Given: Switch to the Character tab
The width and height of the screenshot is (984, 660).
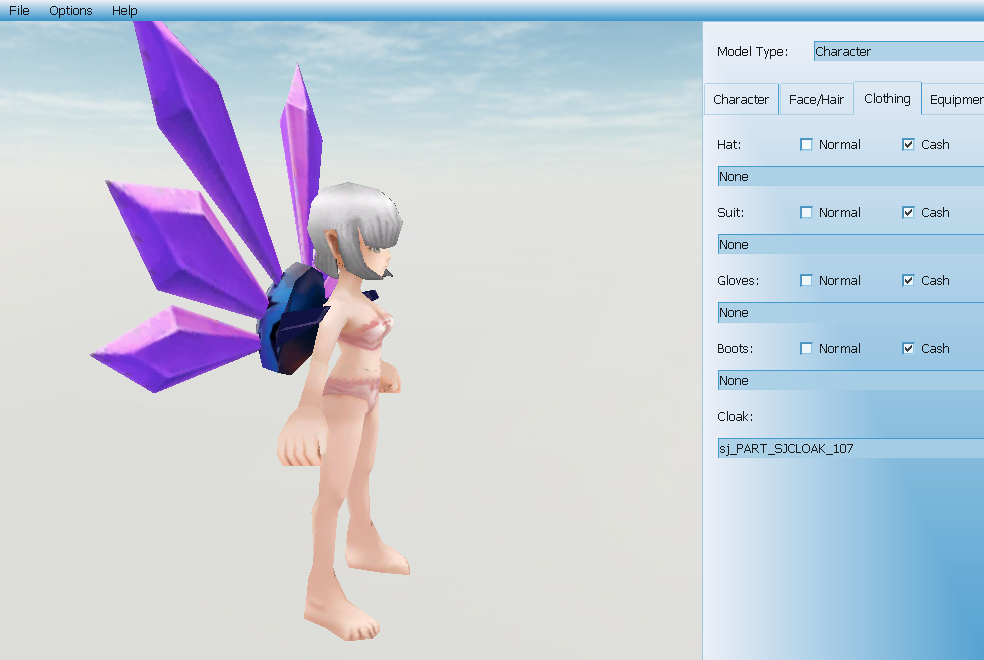Looking at the screenshot, I should [741, 100].
